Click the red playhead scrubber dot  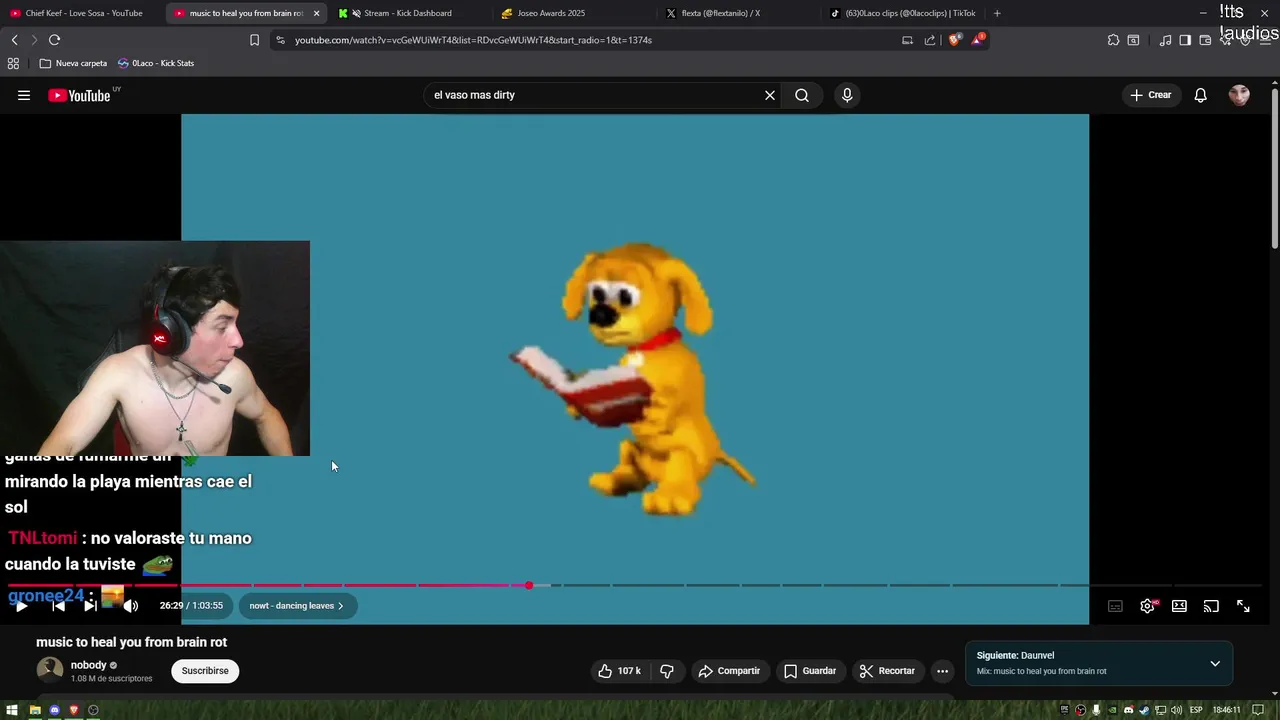(529, 585)
